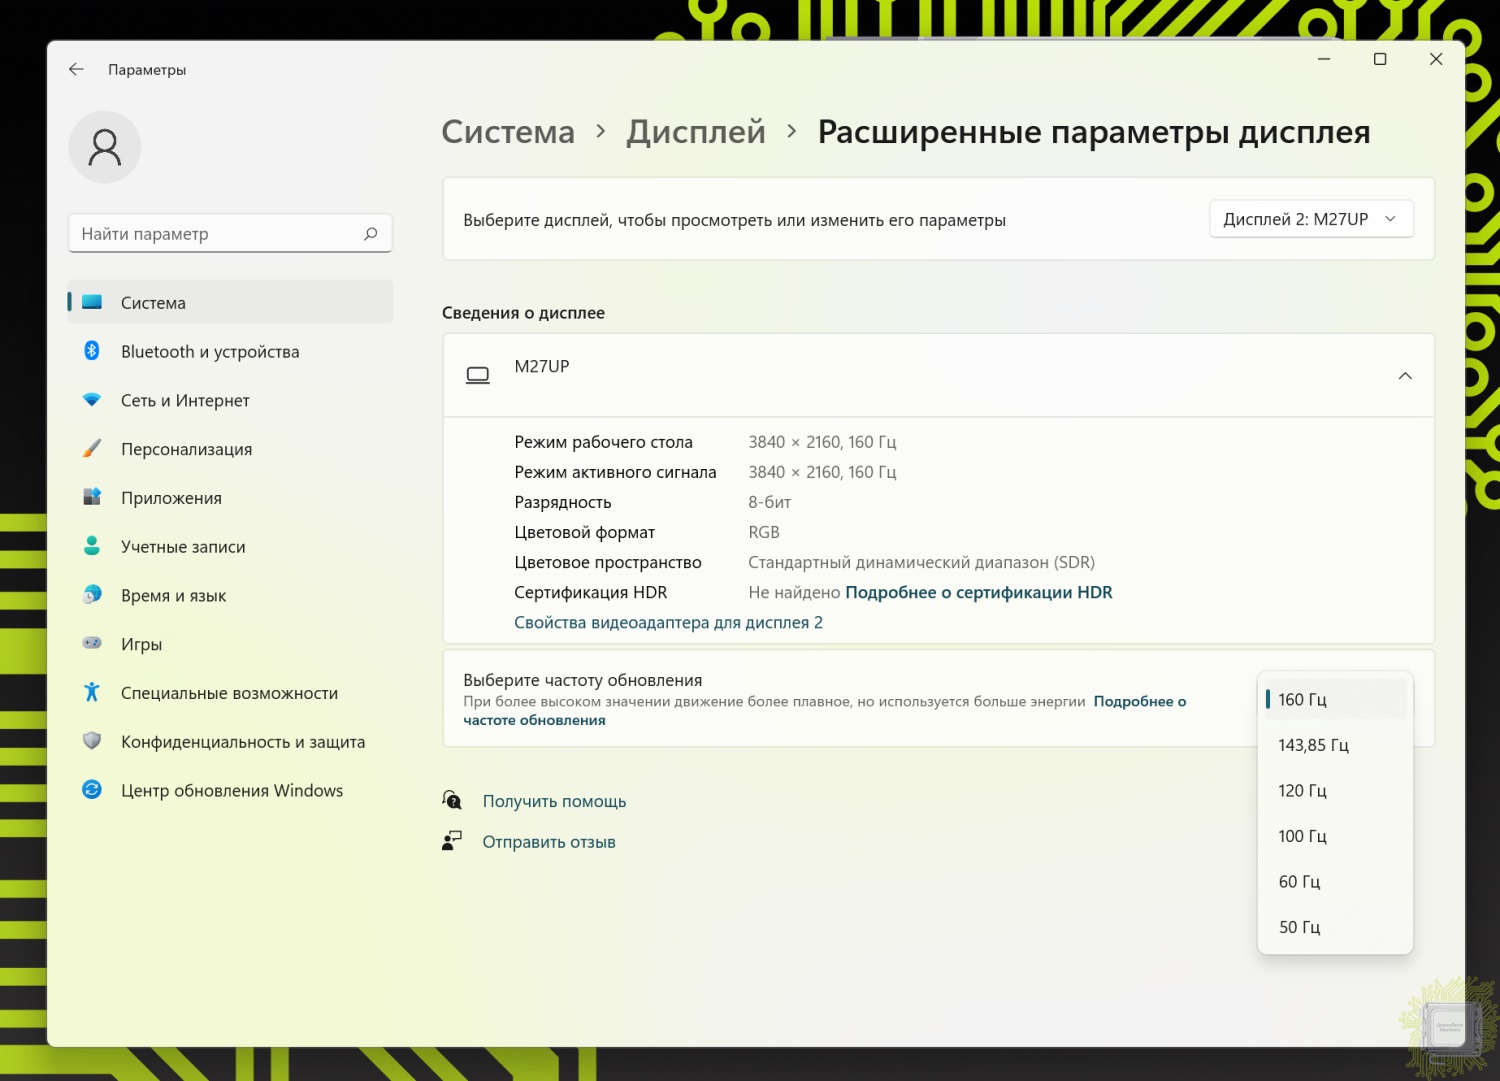Open the user profile avatar

[105, 148]
